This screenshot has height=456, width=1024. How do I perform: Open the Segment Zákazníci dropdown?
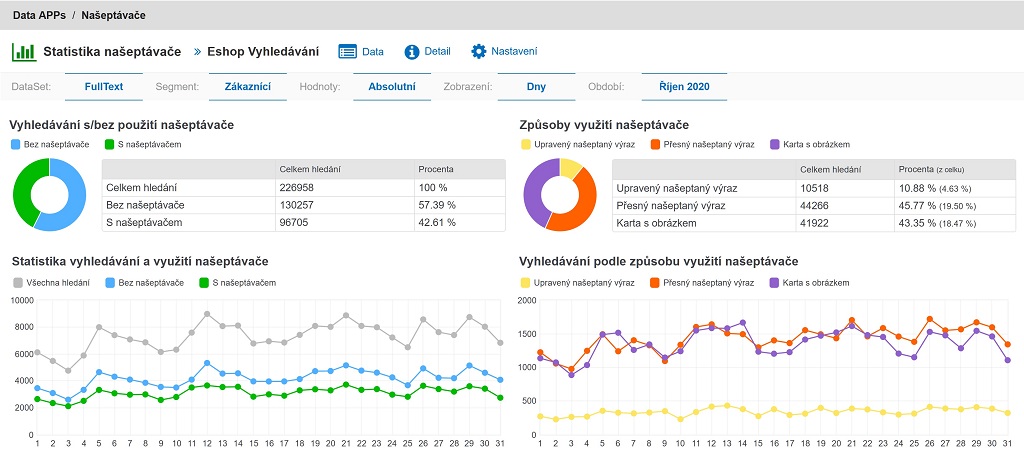click(248, 86)
